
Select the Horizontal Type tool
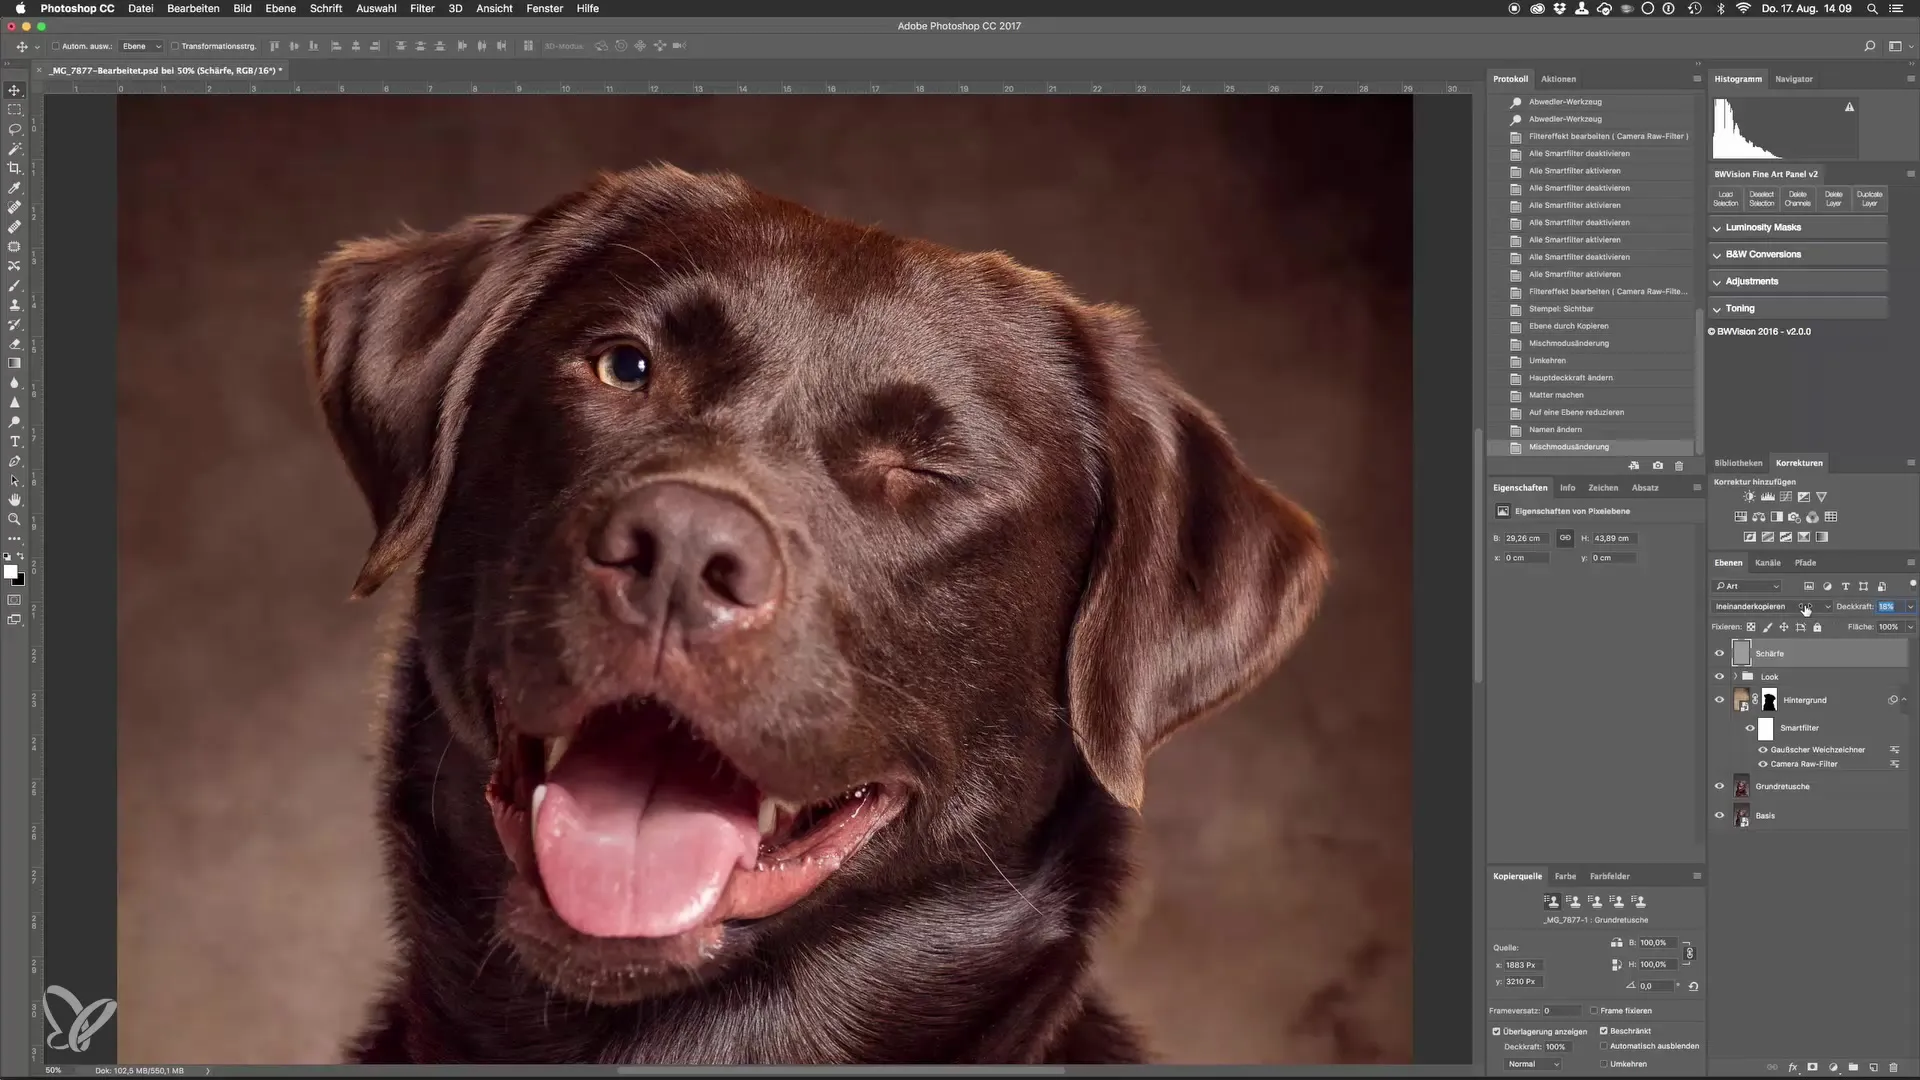(x=14, y=441)
